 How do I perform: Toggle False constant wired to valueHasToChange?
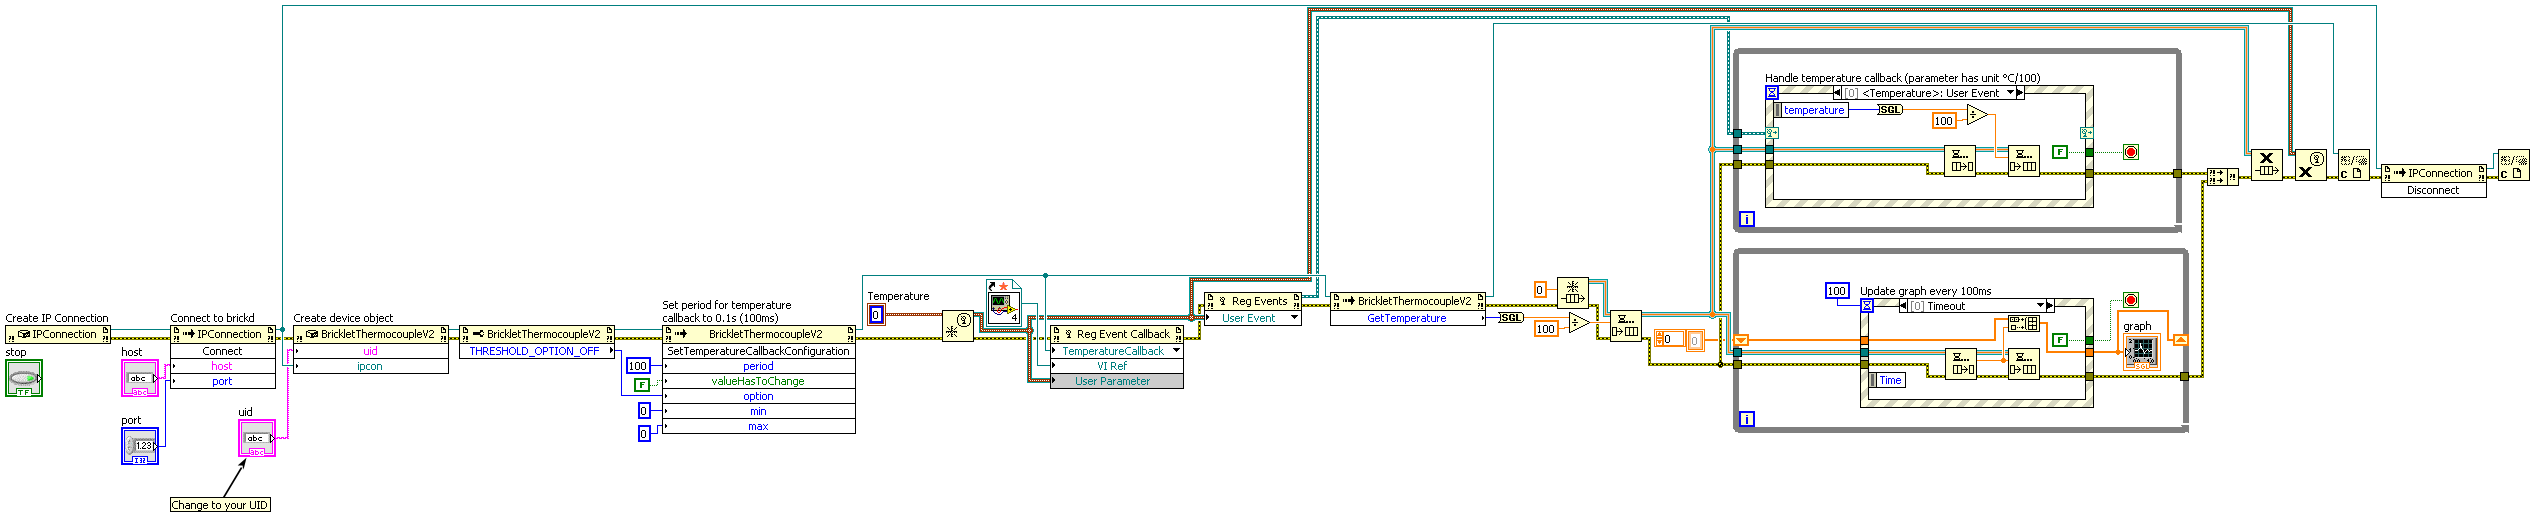point(642,384)
